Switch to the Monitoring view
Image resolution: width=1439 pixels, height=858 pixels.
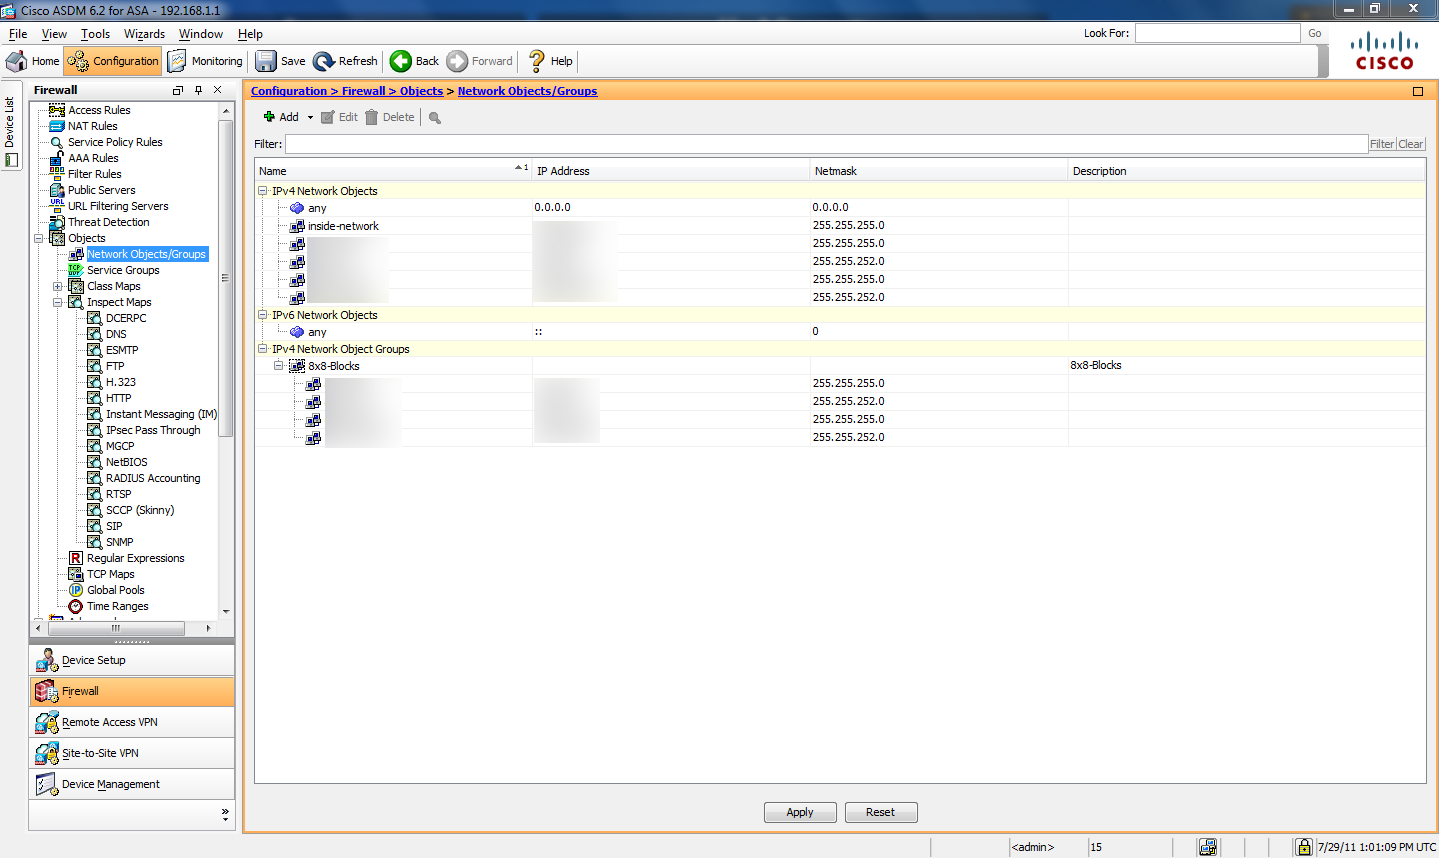click(205, 61)
